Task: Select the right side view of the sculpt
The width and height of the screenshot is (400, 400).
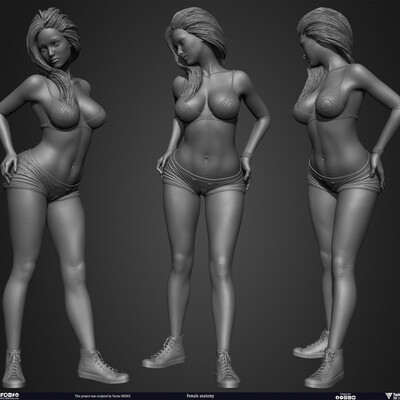Action: (347, 198)
